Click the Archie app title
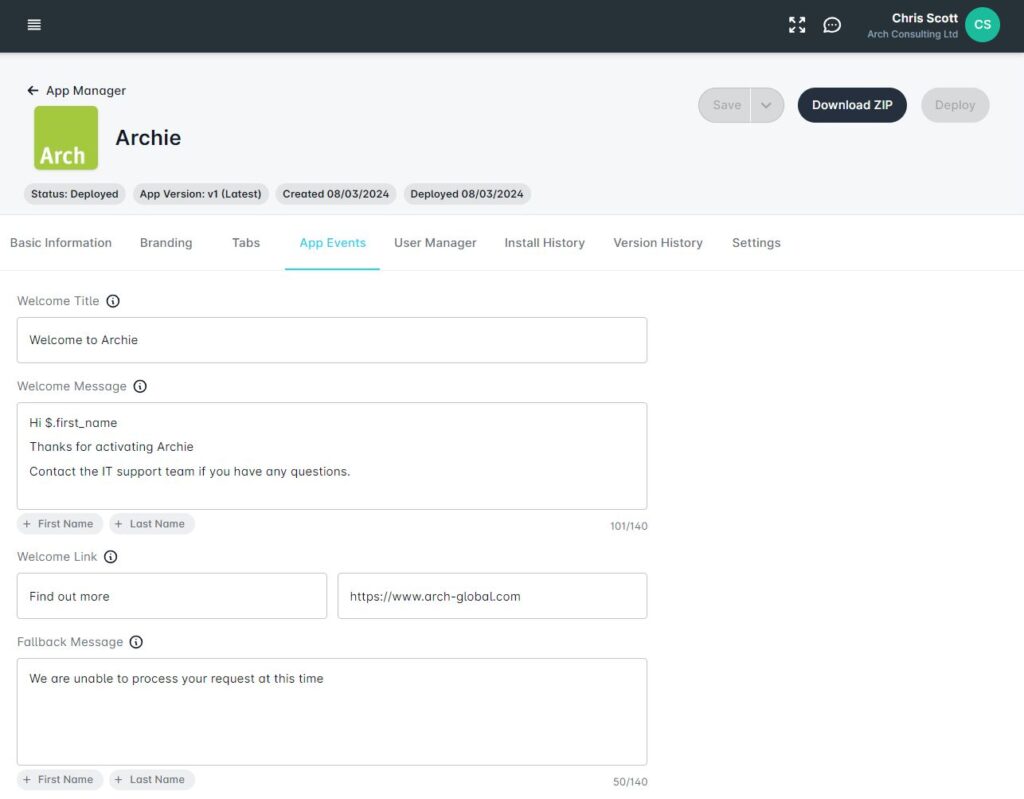Viewport: 1024px width, 799px height. pyautogui.click(x=148, y=138)
